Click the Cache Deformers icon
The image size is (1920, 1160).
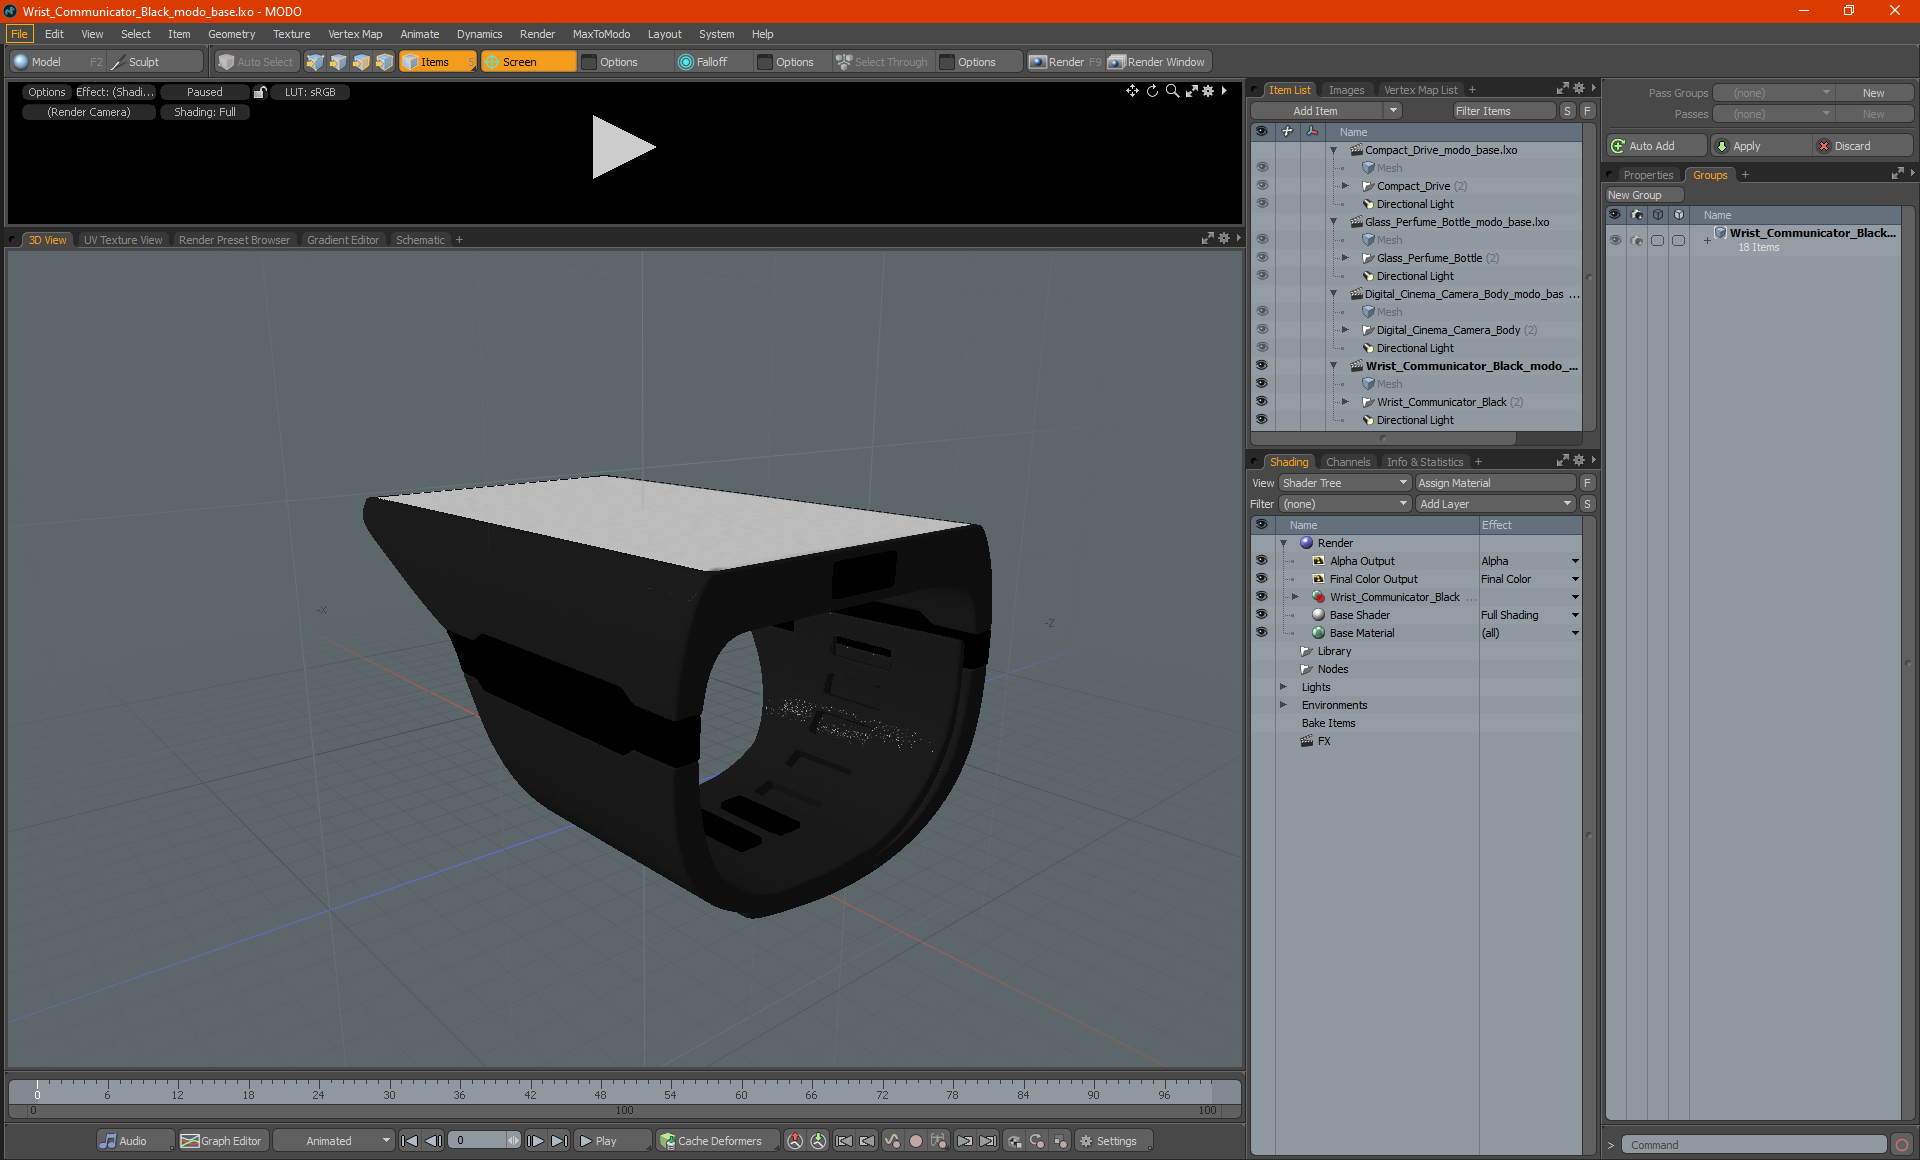(x=668, y=1141)
